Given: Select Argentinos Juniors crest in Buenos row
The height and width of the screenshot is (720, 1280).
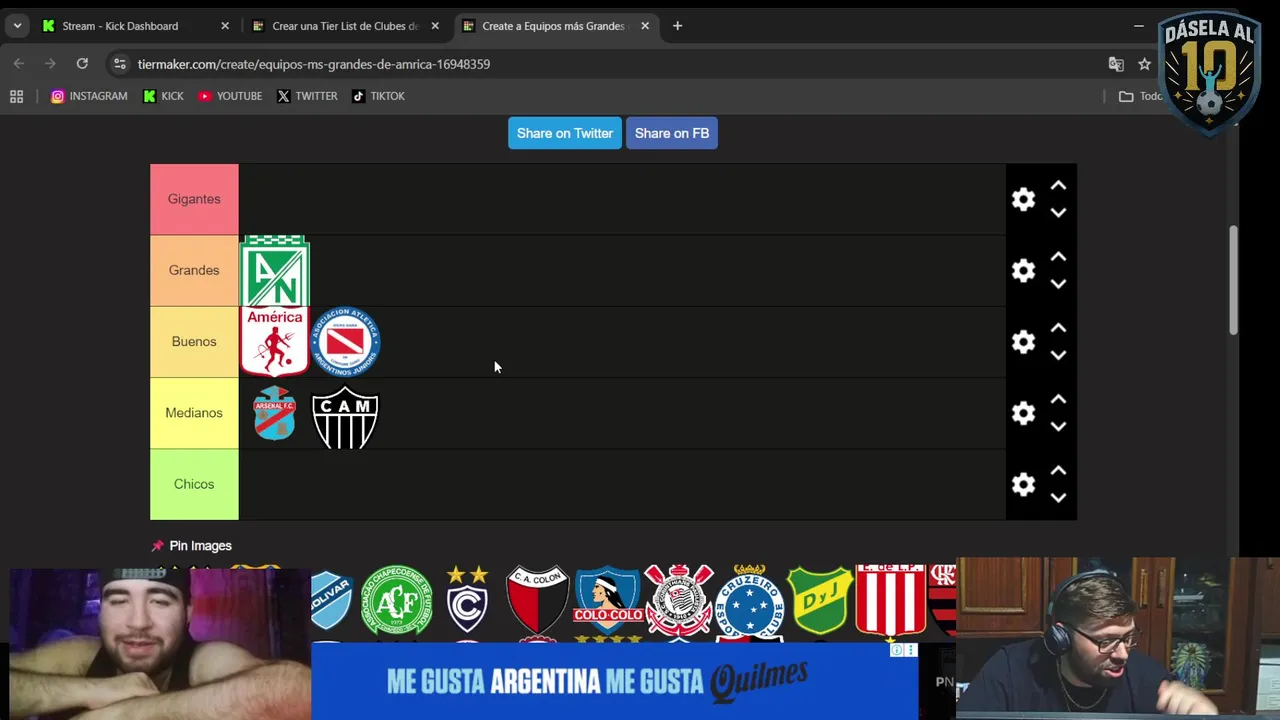Looking at the screenshot, I should click(x=345, y=342).
